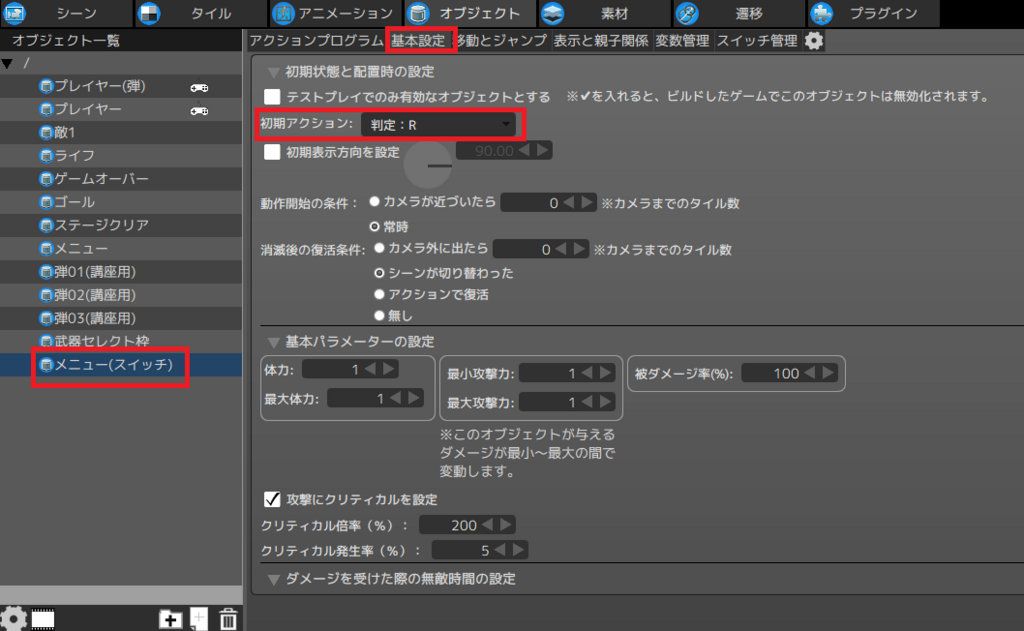
Task: Switch to 移動とジャンプ tab
Action: pos(502,40)
